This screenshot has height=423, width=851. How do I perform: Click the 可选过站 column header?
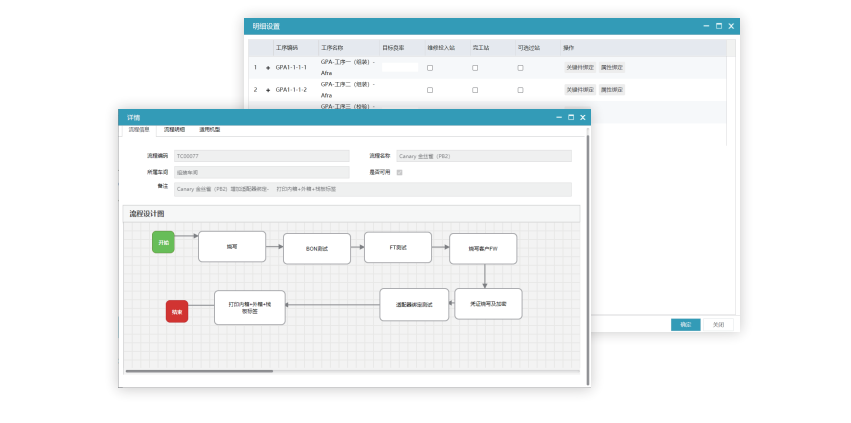529,48
